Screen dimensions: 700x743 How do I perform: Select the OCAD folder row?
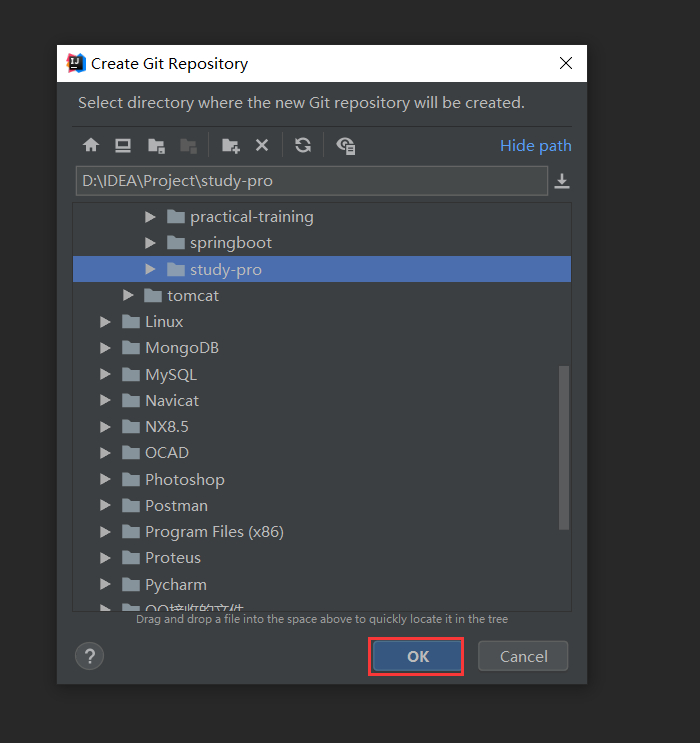(x=322, y=453)
